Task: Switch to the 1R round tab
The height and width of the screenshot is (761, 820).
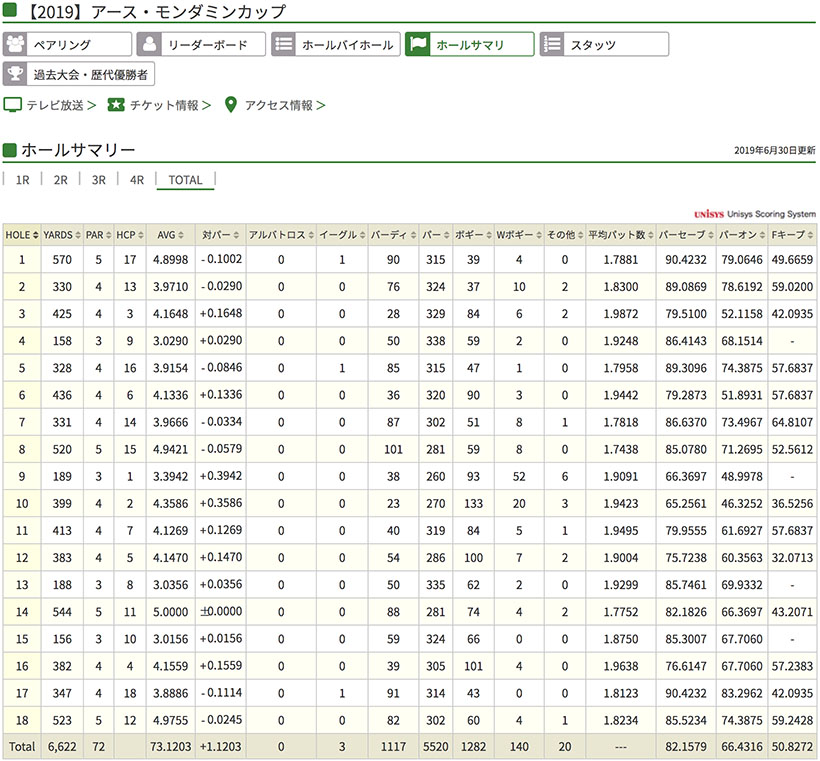Action: pos(23,181)
